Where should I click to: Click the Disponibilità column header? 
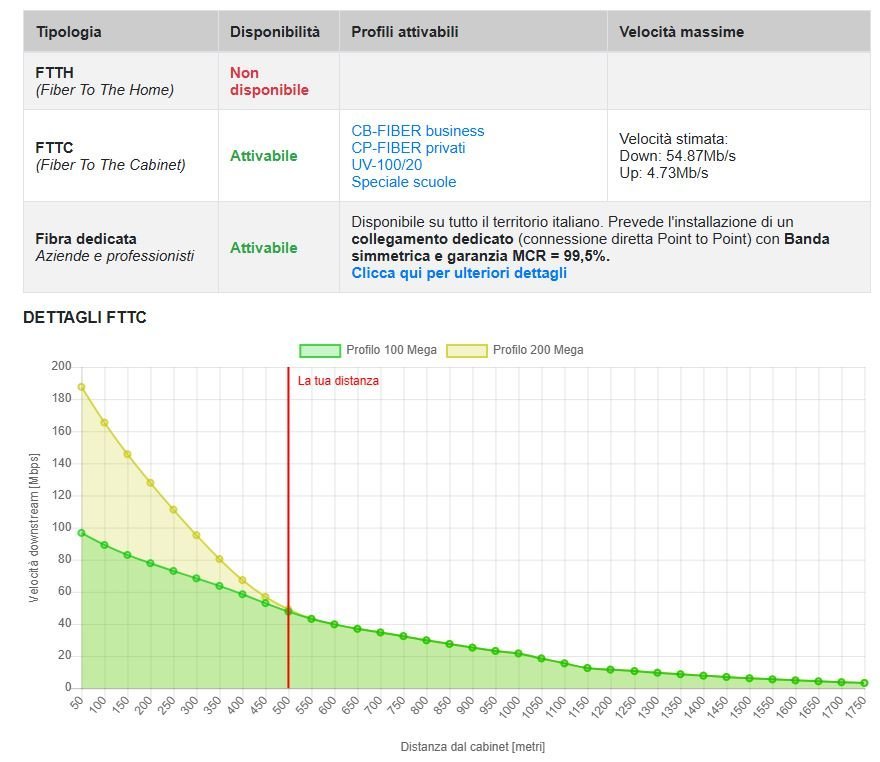(x=275, y=32)
